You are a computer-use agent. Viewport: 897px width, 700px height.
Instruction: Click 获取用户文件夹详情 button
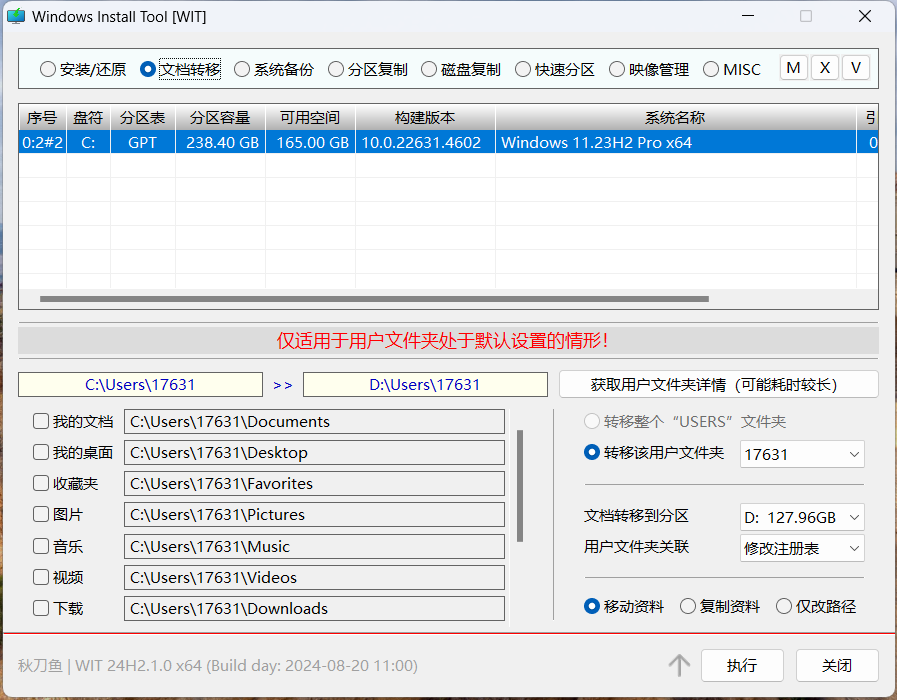point(719,384)
